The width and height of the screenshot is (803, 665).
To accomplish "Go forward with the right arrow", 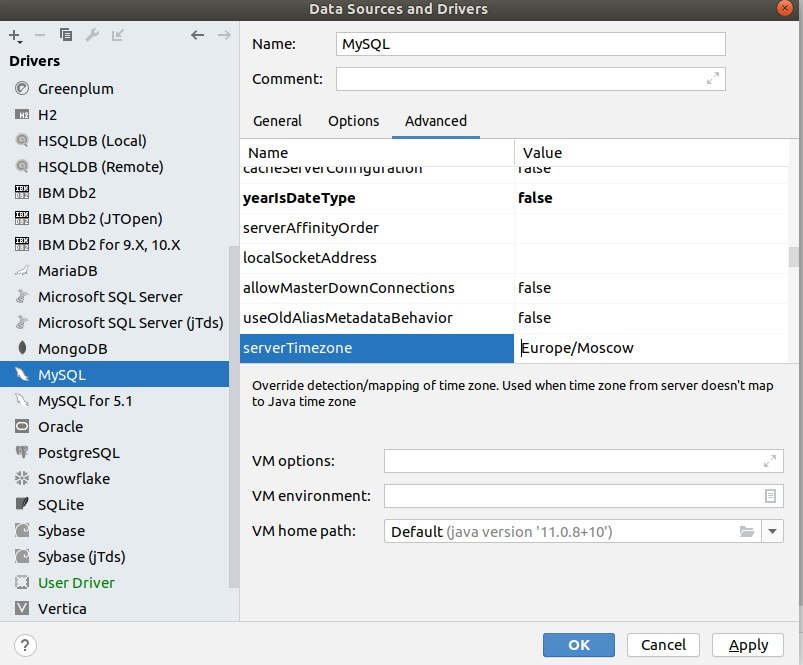I will (224, 35).
